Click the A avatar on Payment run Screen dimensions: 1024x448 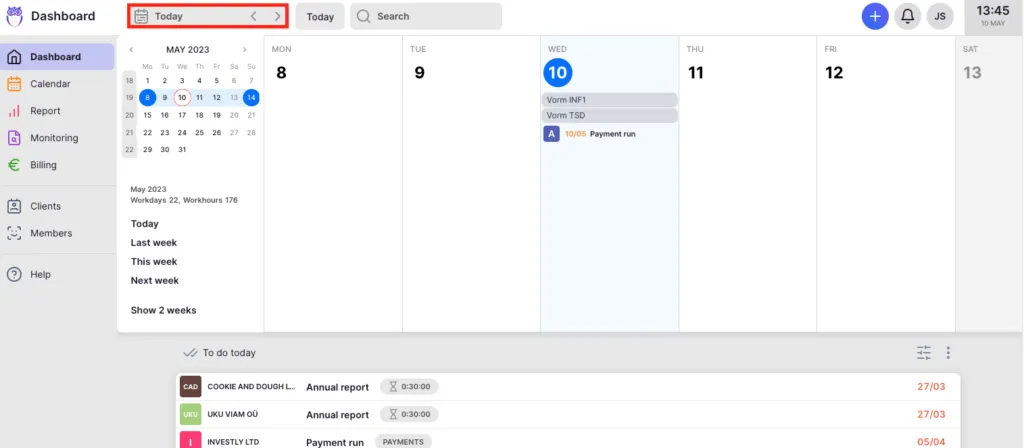[551, 134]
